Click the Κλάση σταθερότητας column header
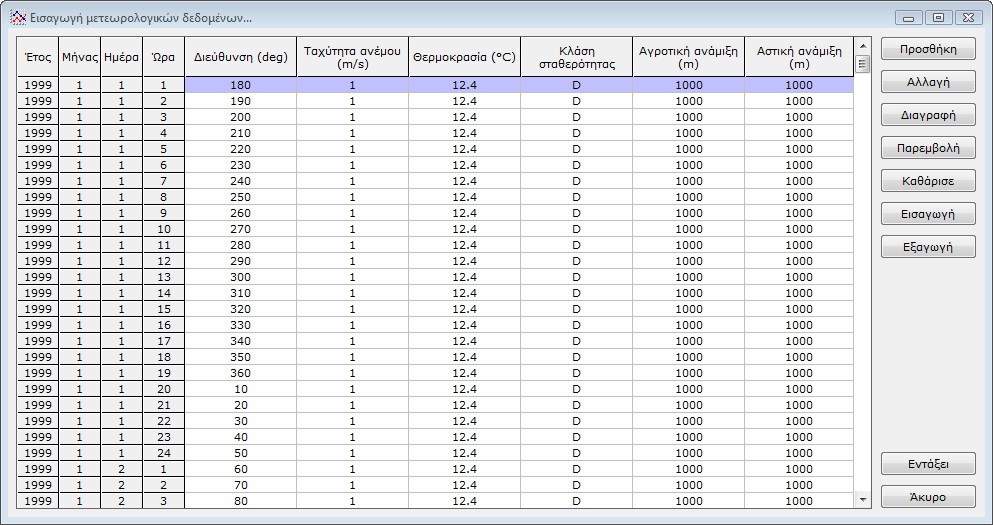Screen dimensions: 993x525 [x=576, y=57]
